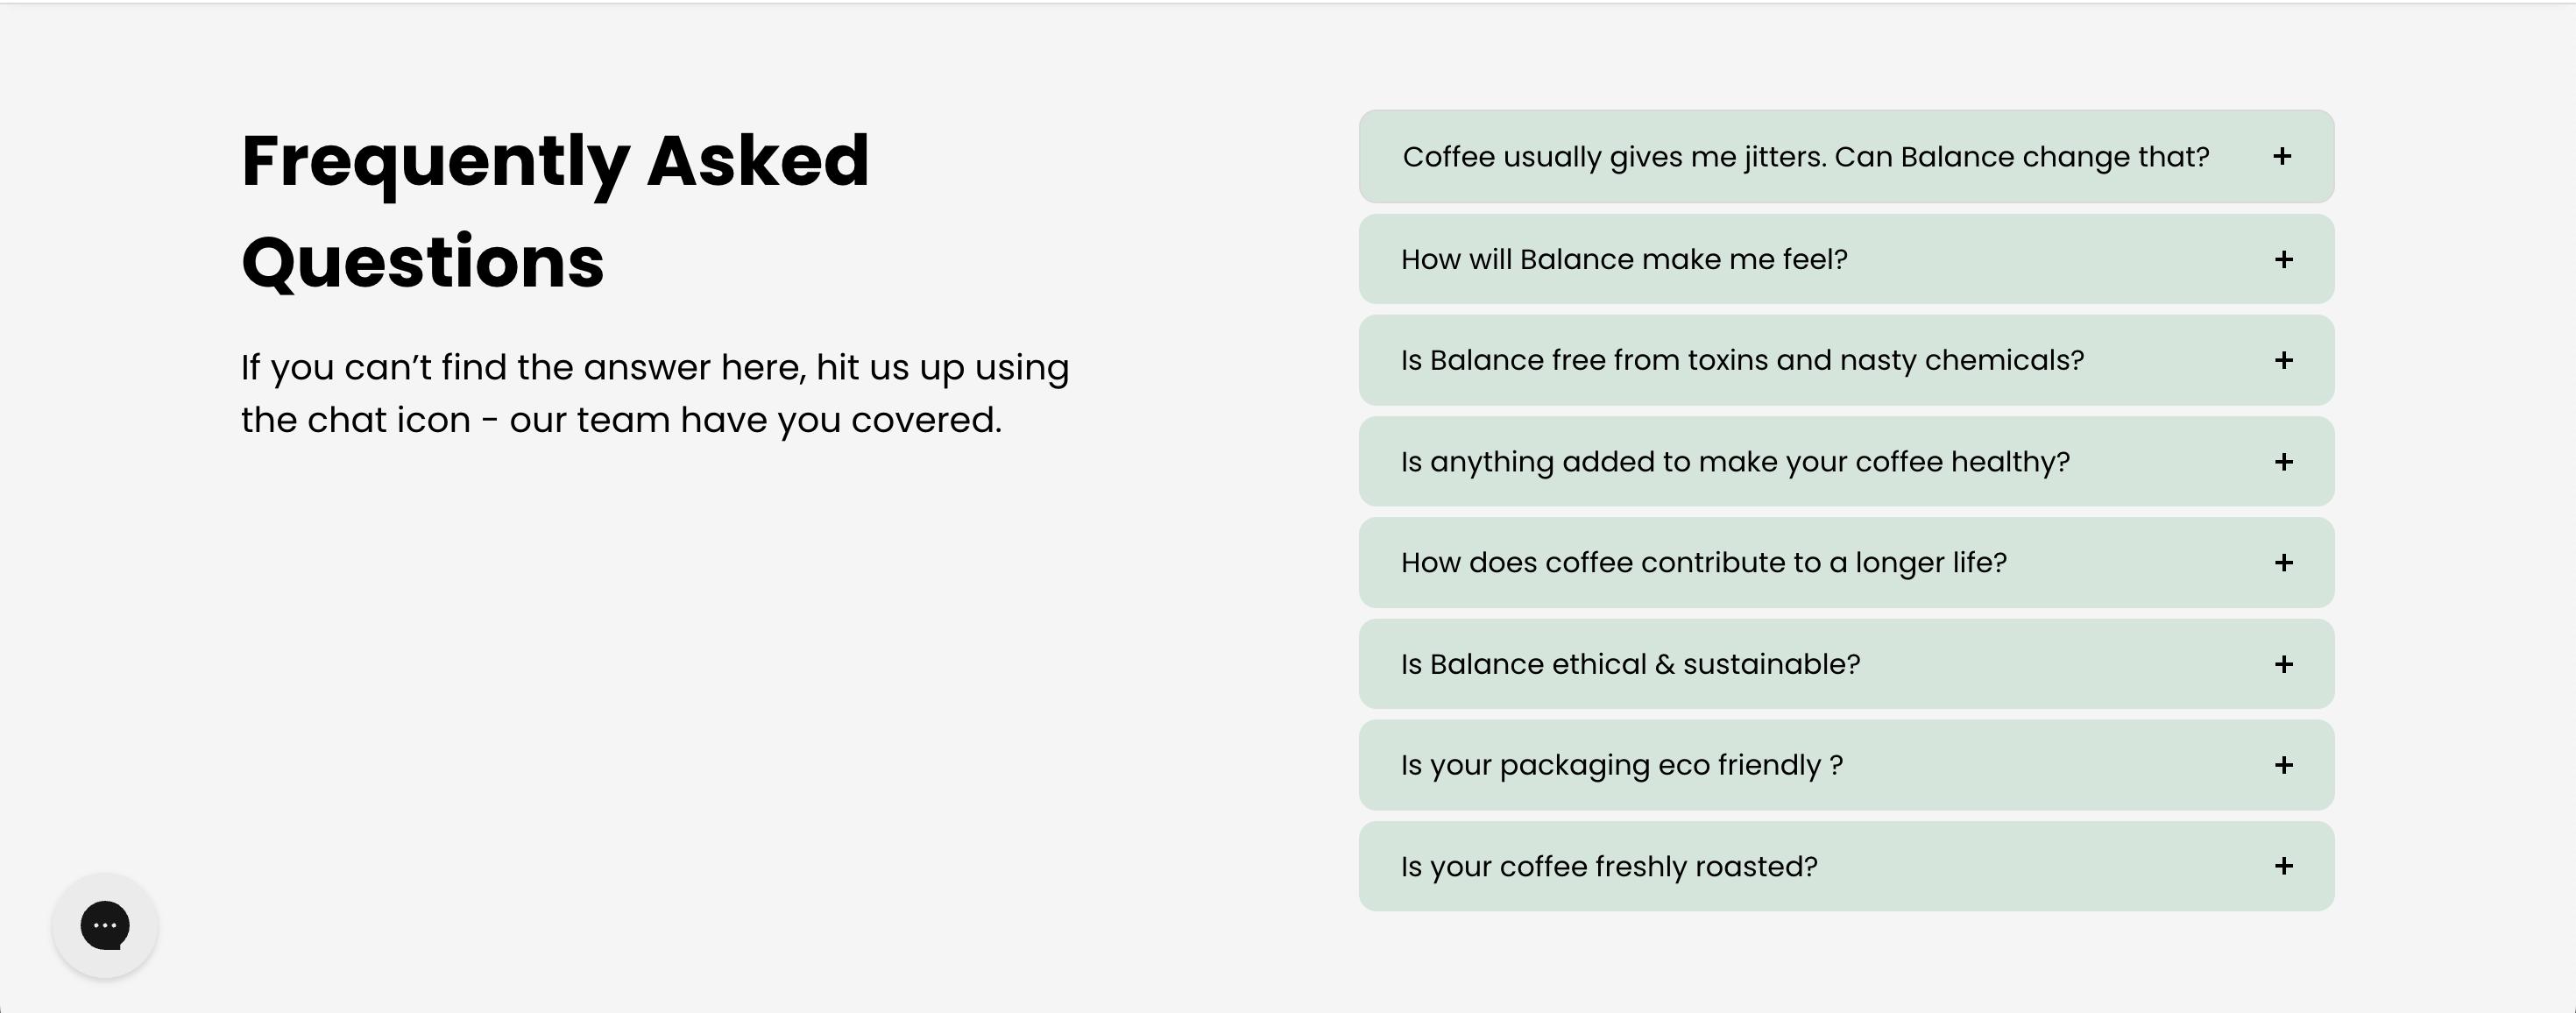2576x1013 pixels.
Task: Expand 'How will Balance make me feel?'
Action: tap(1846, 259)
